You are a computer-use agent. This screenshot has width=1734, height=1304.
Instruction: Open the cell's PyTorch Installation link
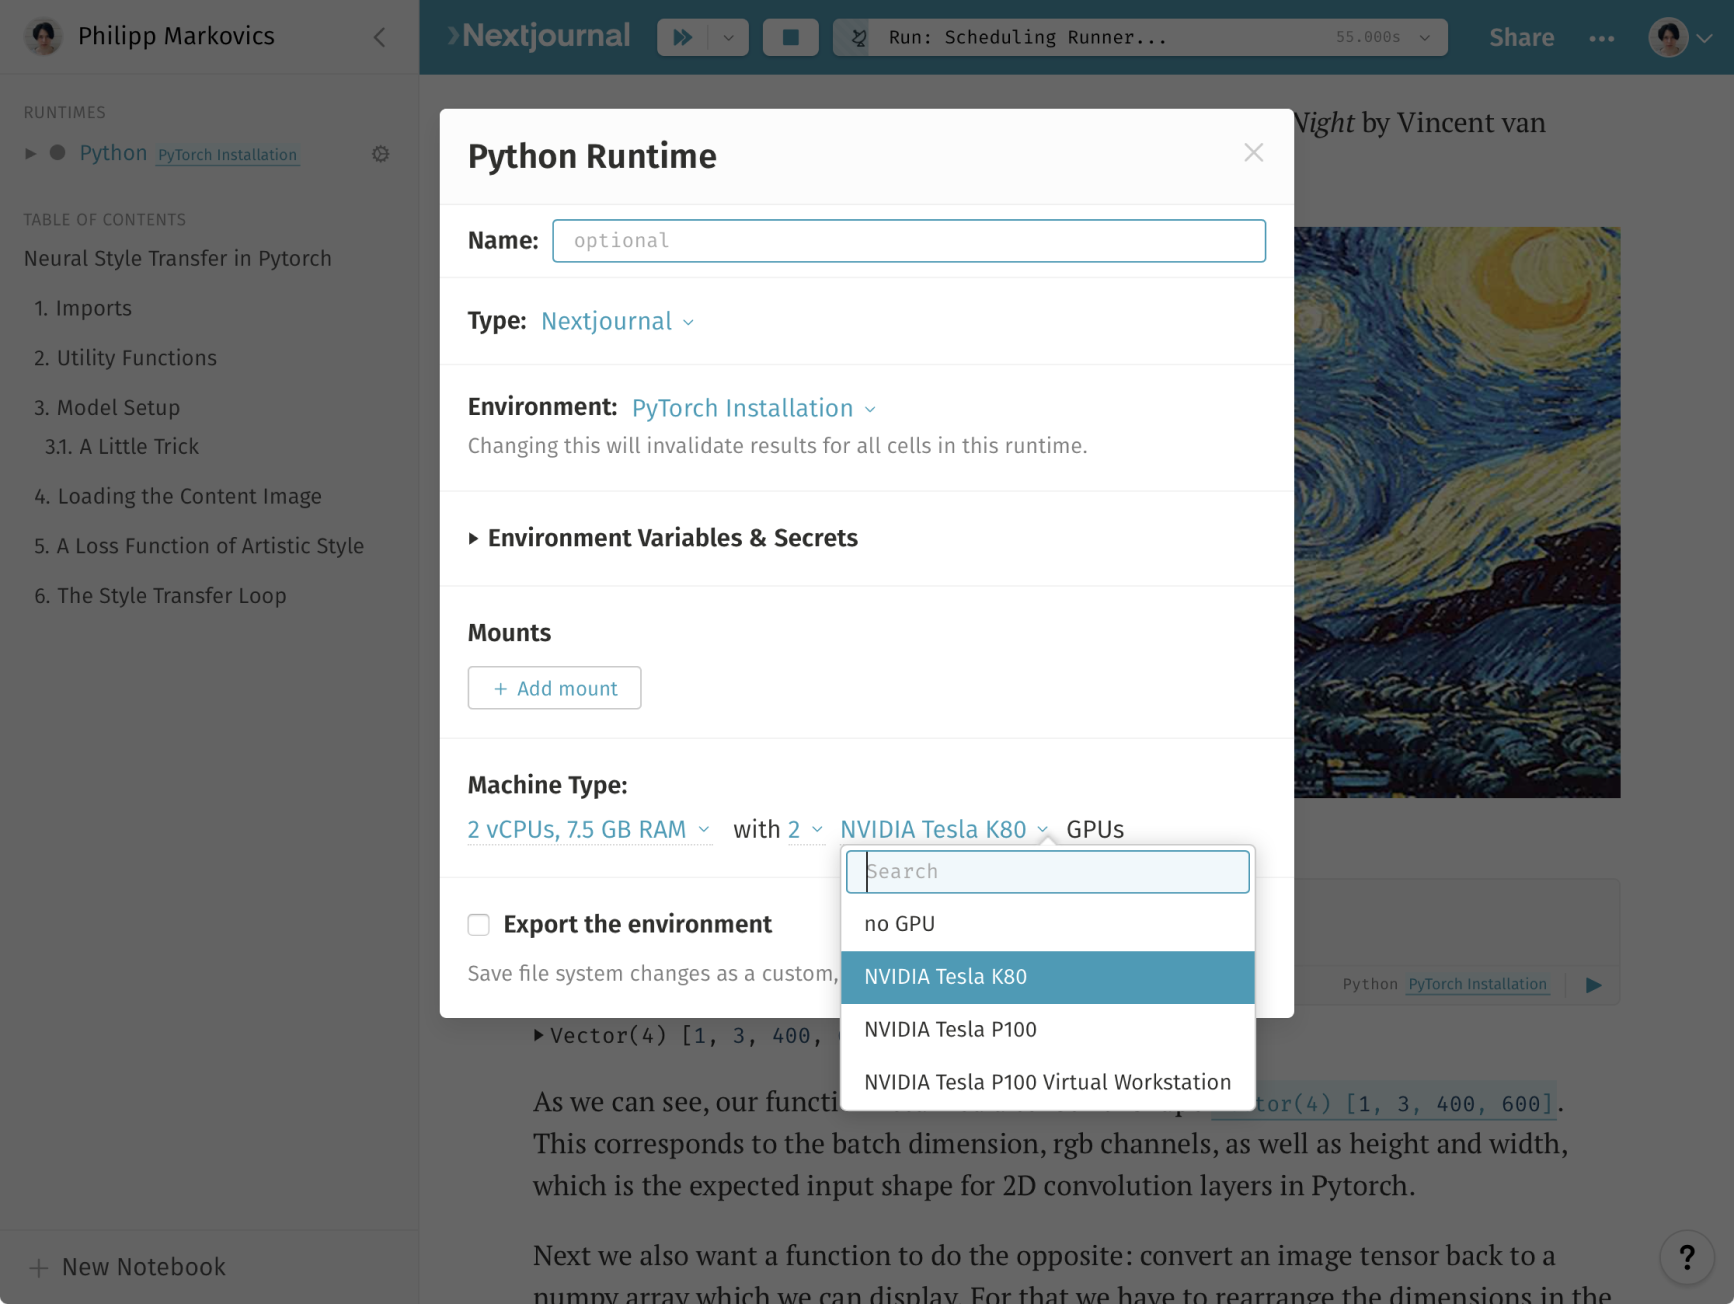click(1477, 984)
